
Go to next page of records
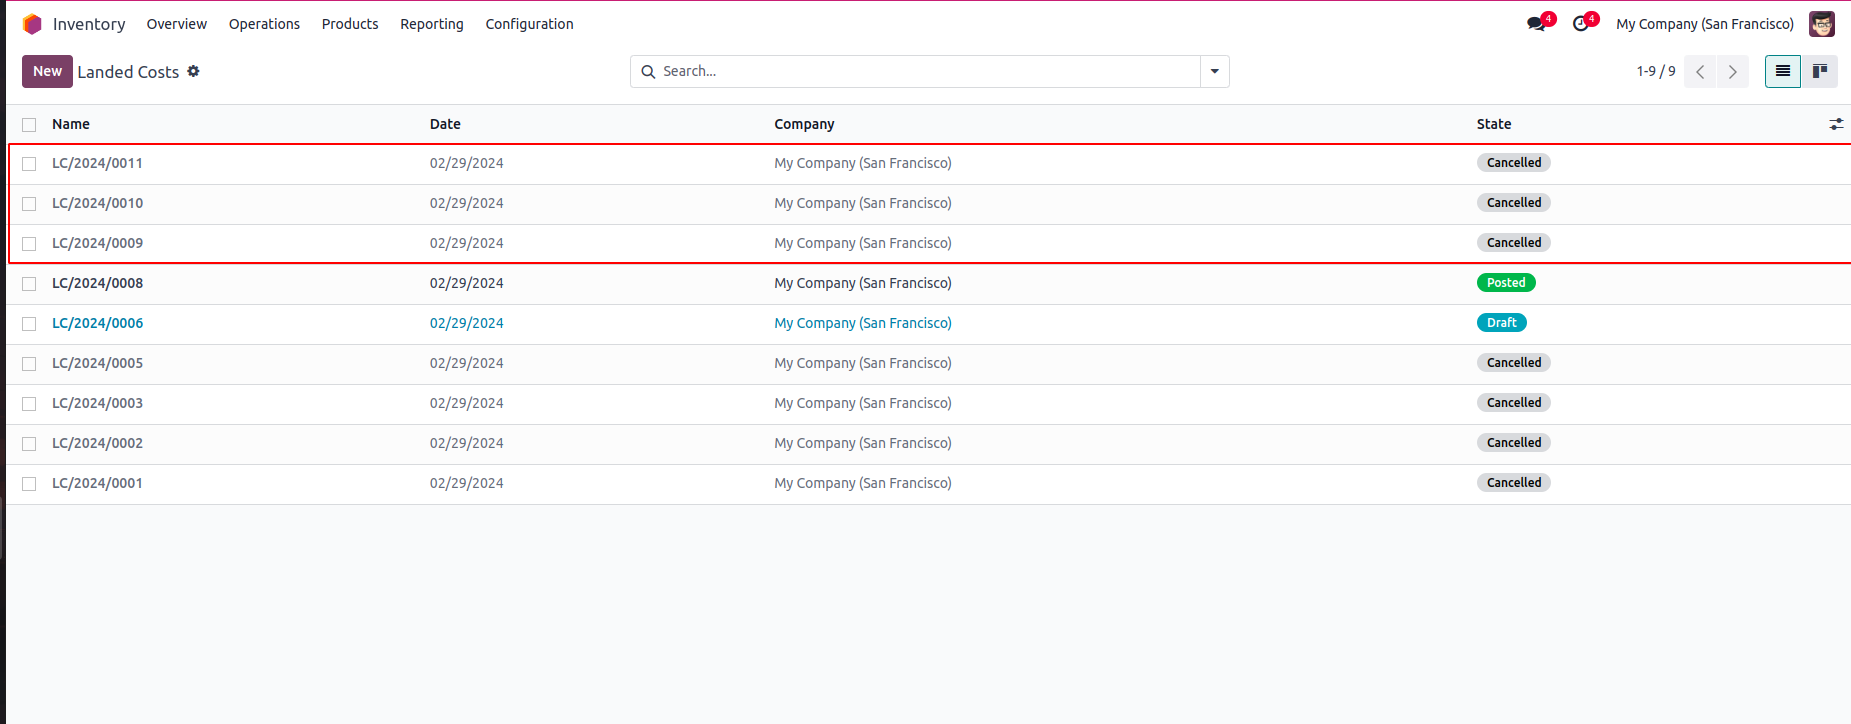tap(1733, 72)
